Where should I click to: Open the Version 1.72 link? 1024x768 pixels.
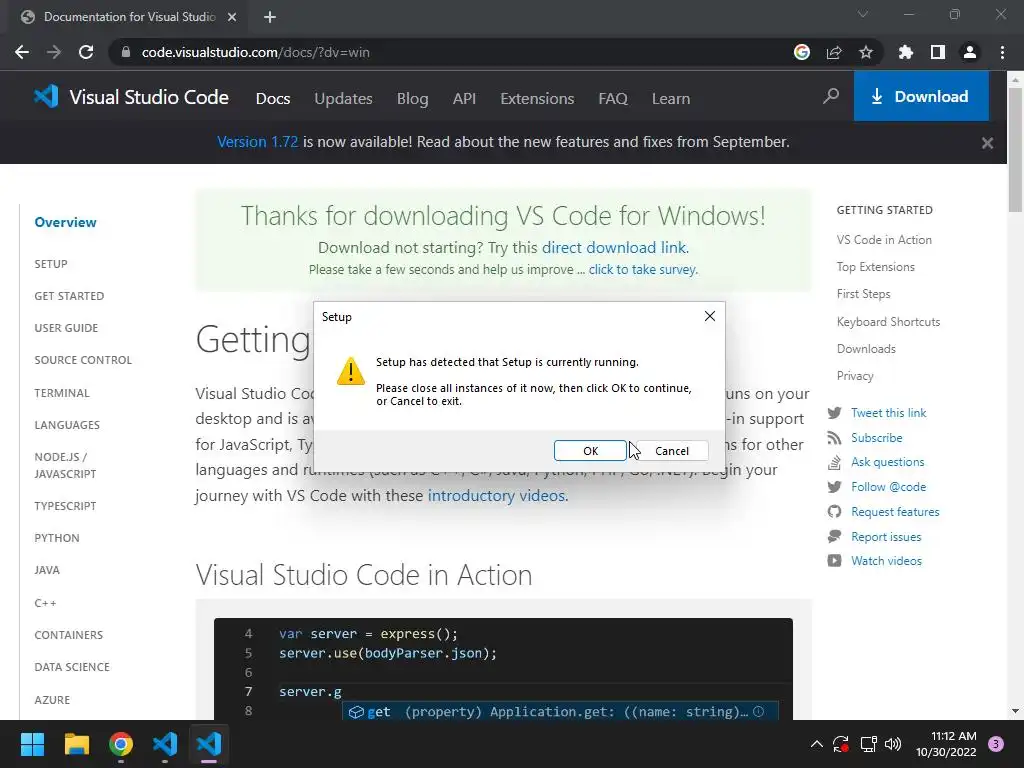257,142
